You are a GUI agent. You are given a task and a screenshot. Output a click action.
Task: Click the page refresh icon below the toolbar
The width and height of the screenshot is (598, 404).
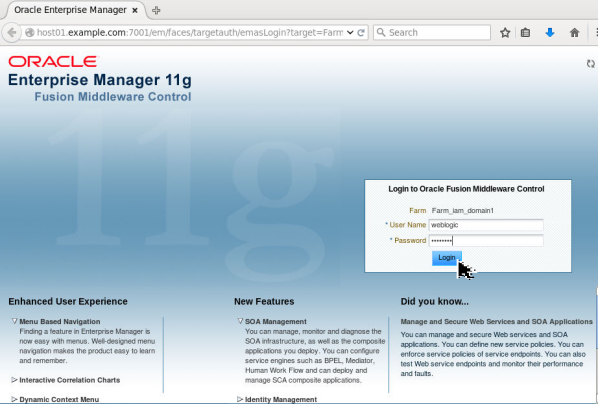pos(591,64)
